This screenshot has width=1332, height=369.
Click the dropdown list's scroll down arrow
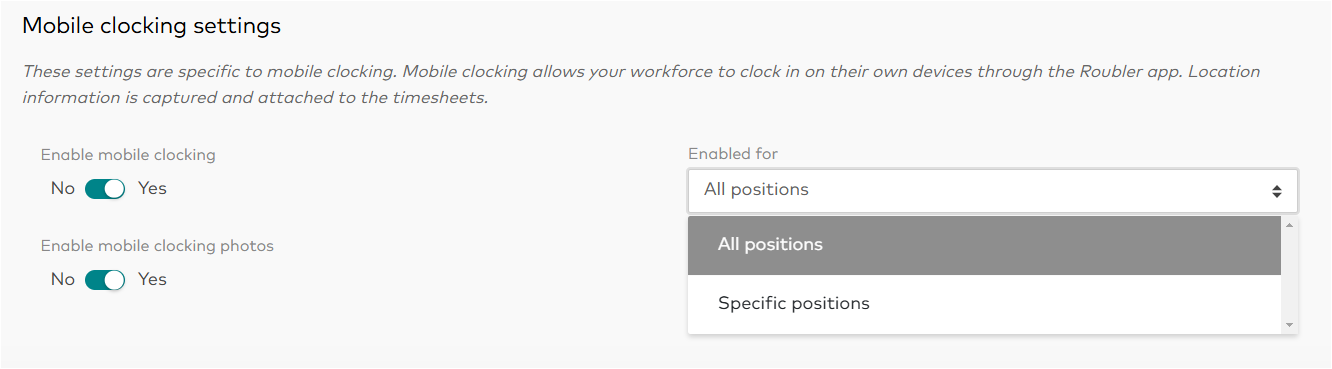coord(1289,326)
